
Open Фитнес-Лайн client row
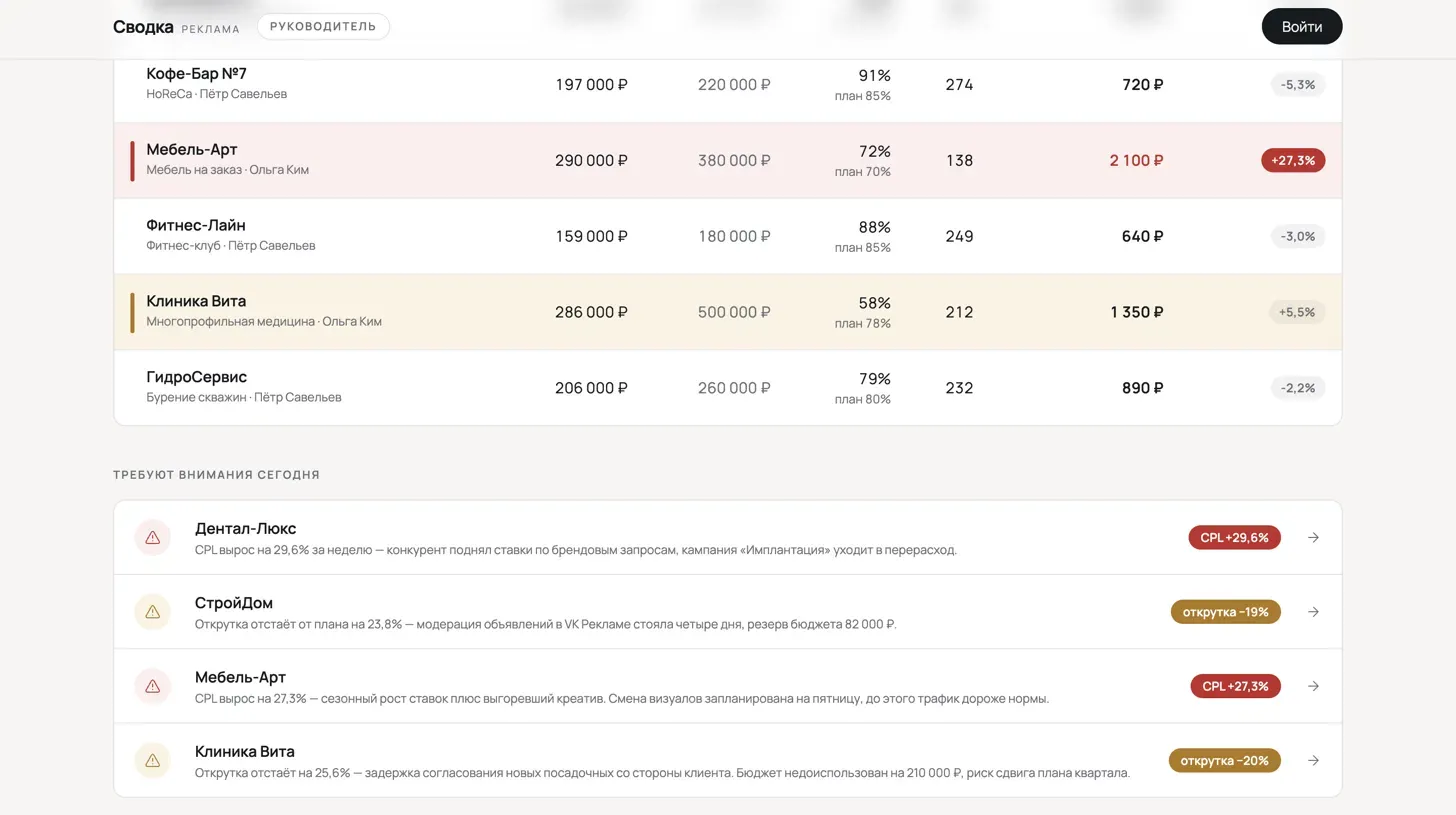click(728, 236)
